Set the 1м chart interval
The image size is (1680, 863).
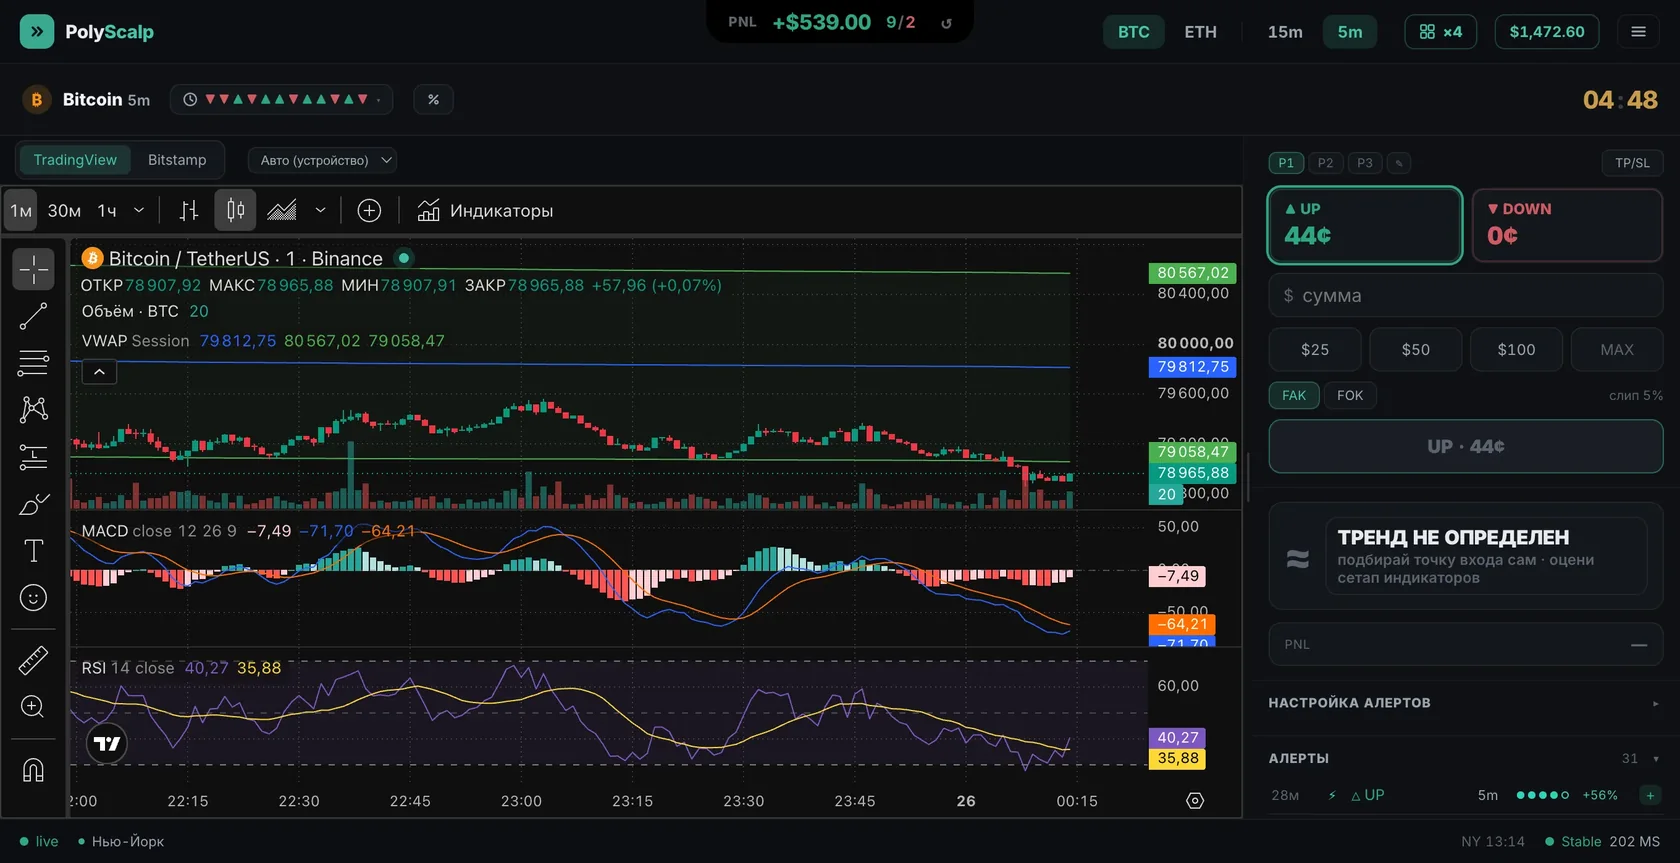pyautogui.click(x=21, y=210)
